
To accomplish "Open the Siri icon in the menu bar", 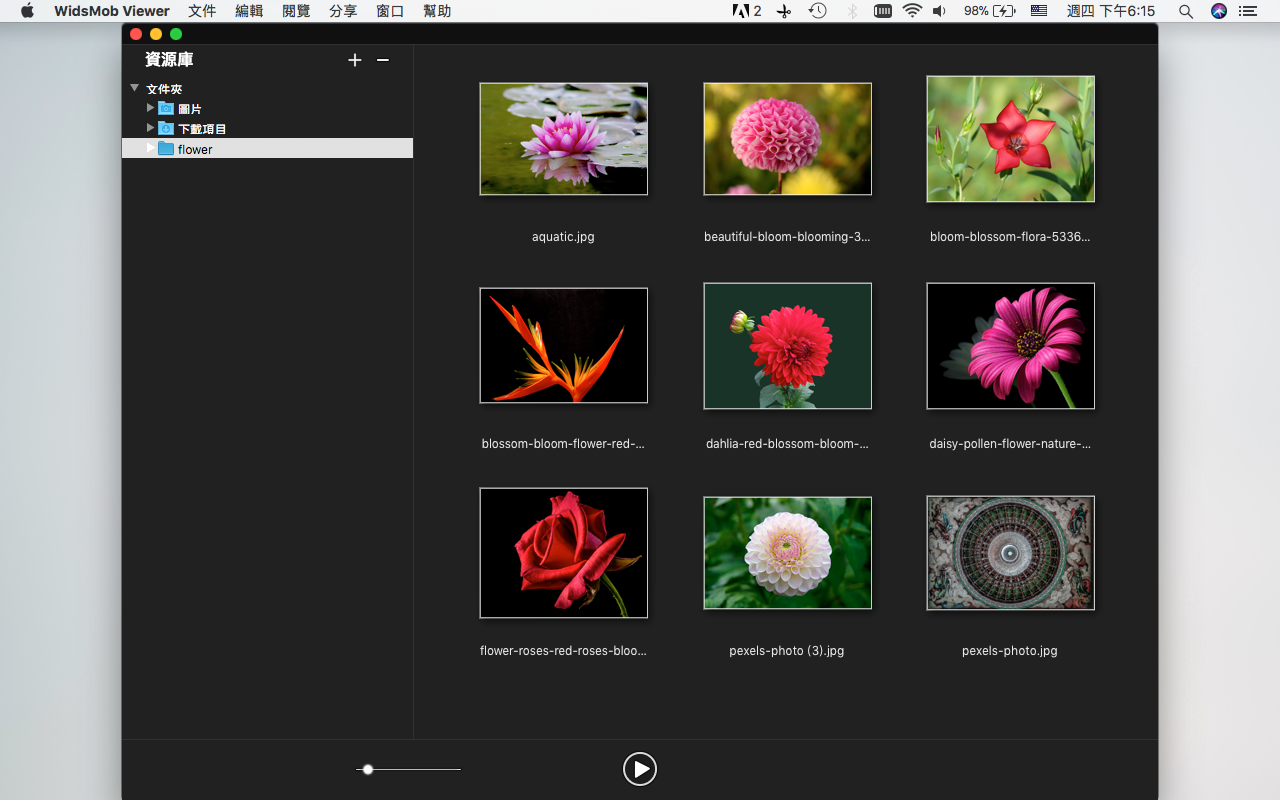I will (x=1218, y=11).
